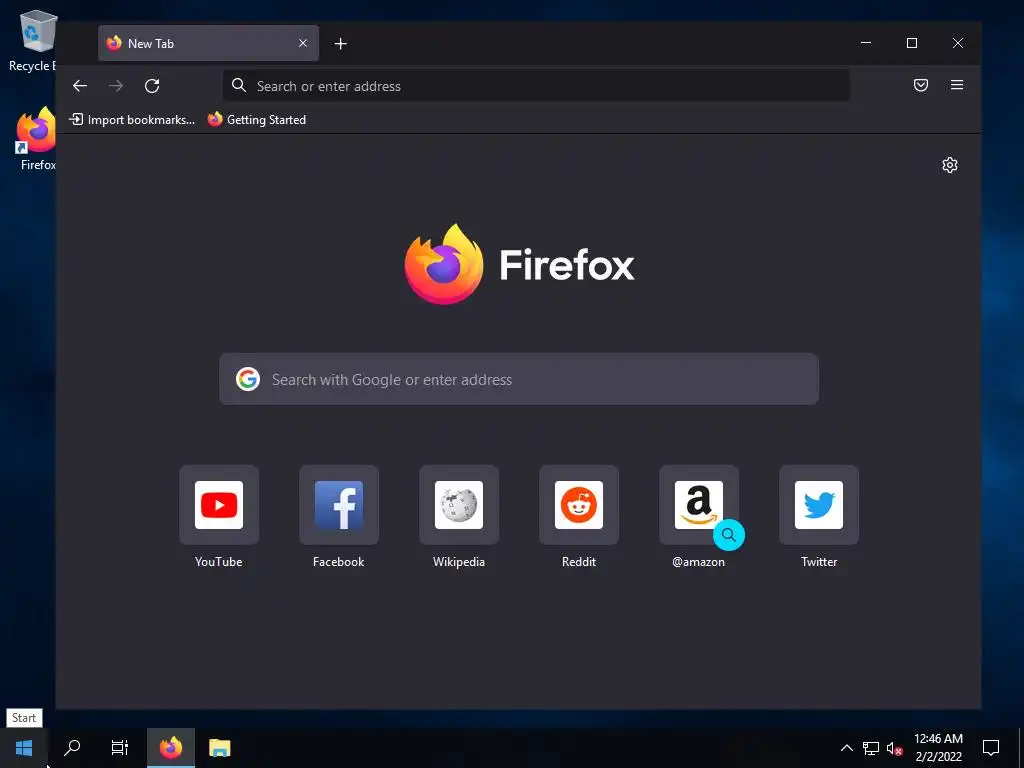Viewport: 1024px width, 768px height.
Task: Click the Twitter label text
Action: coord(819,562)
